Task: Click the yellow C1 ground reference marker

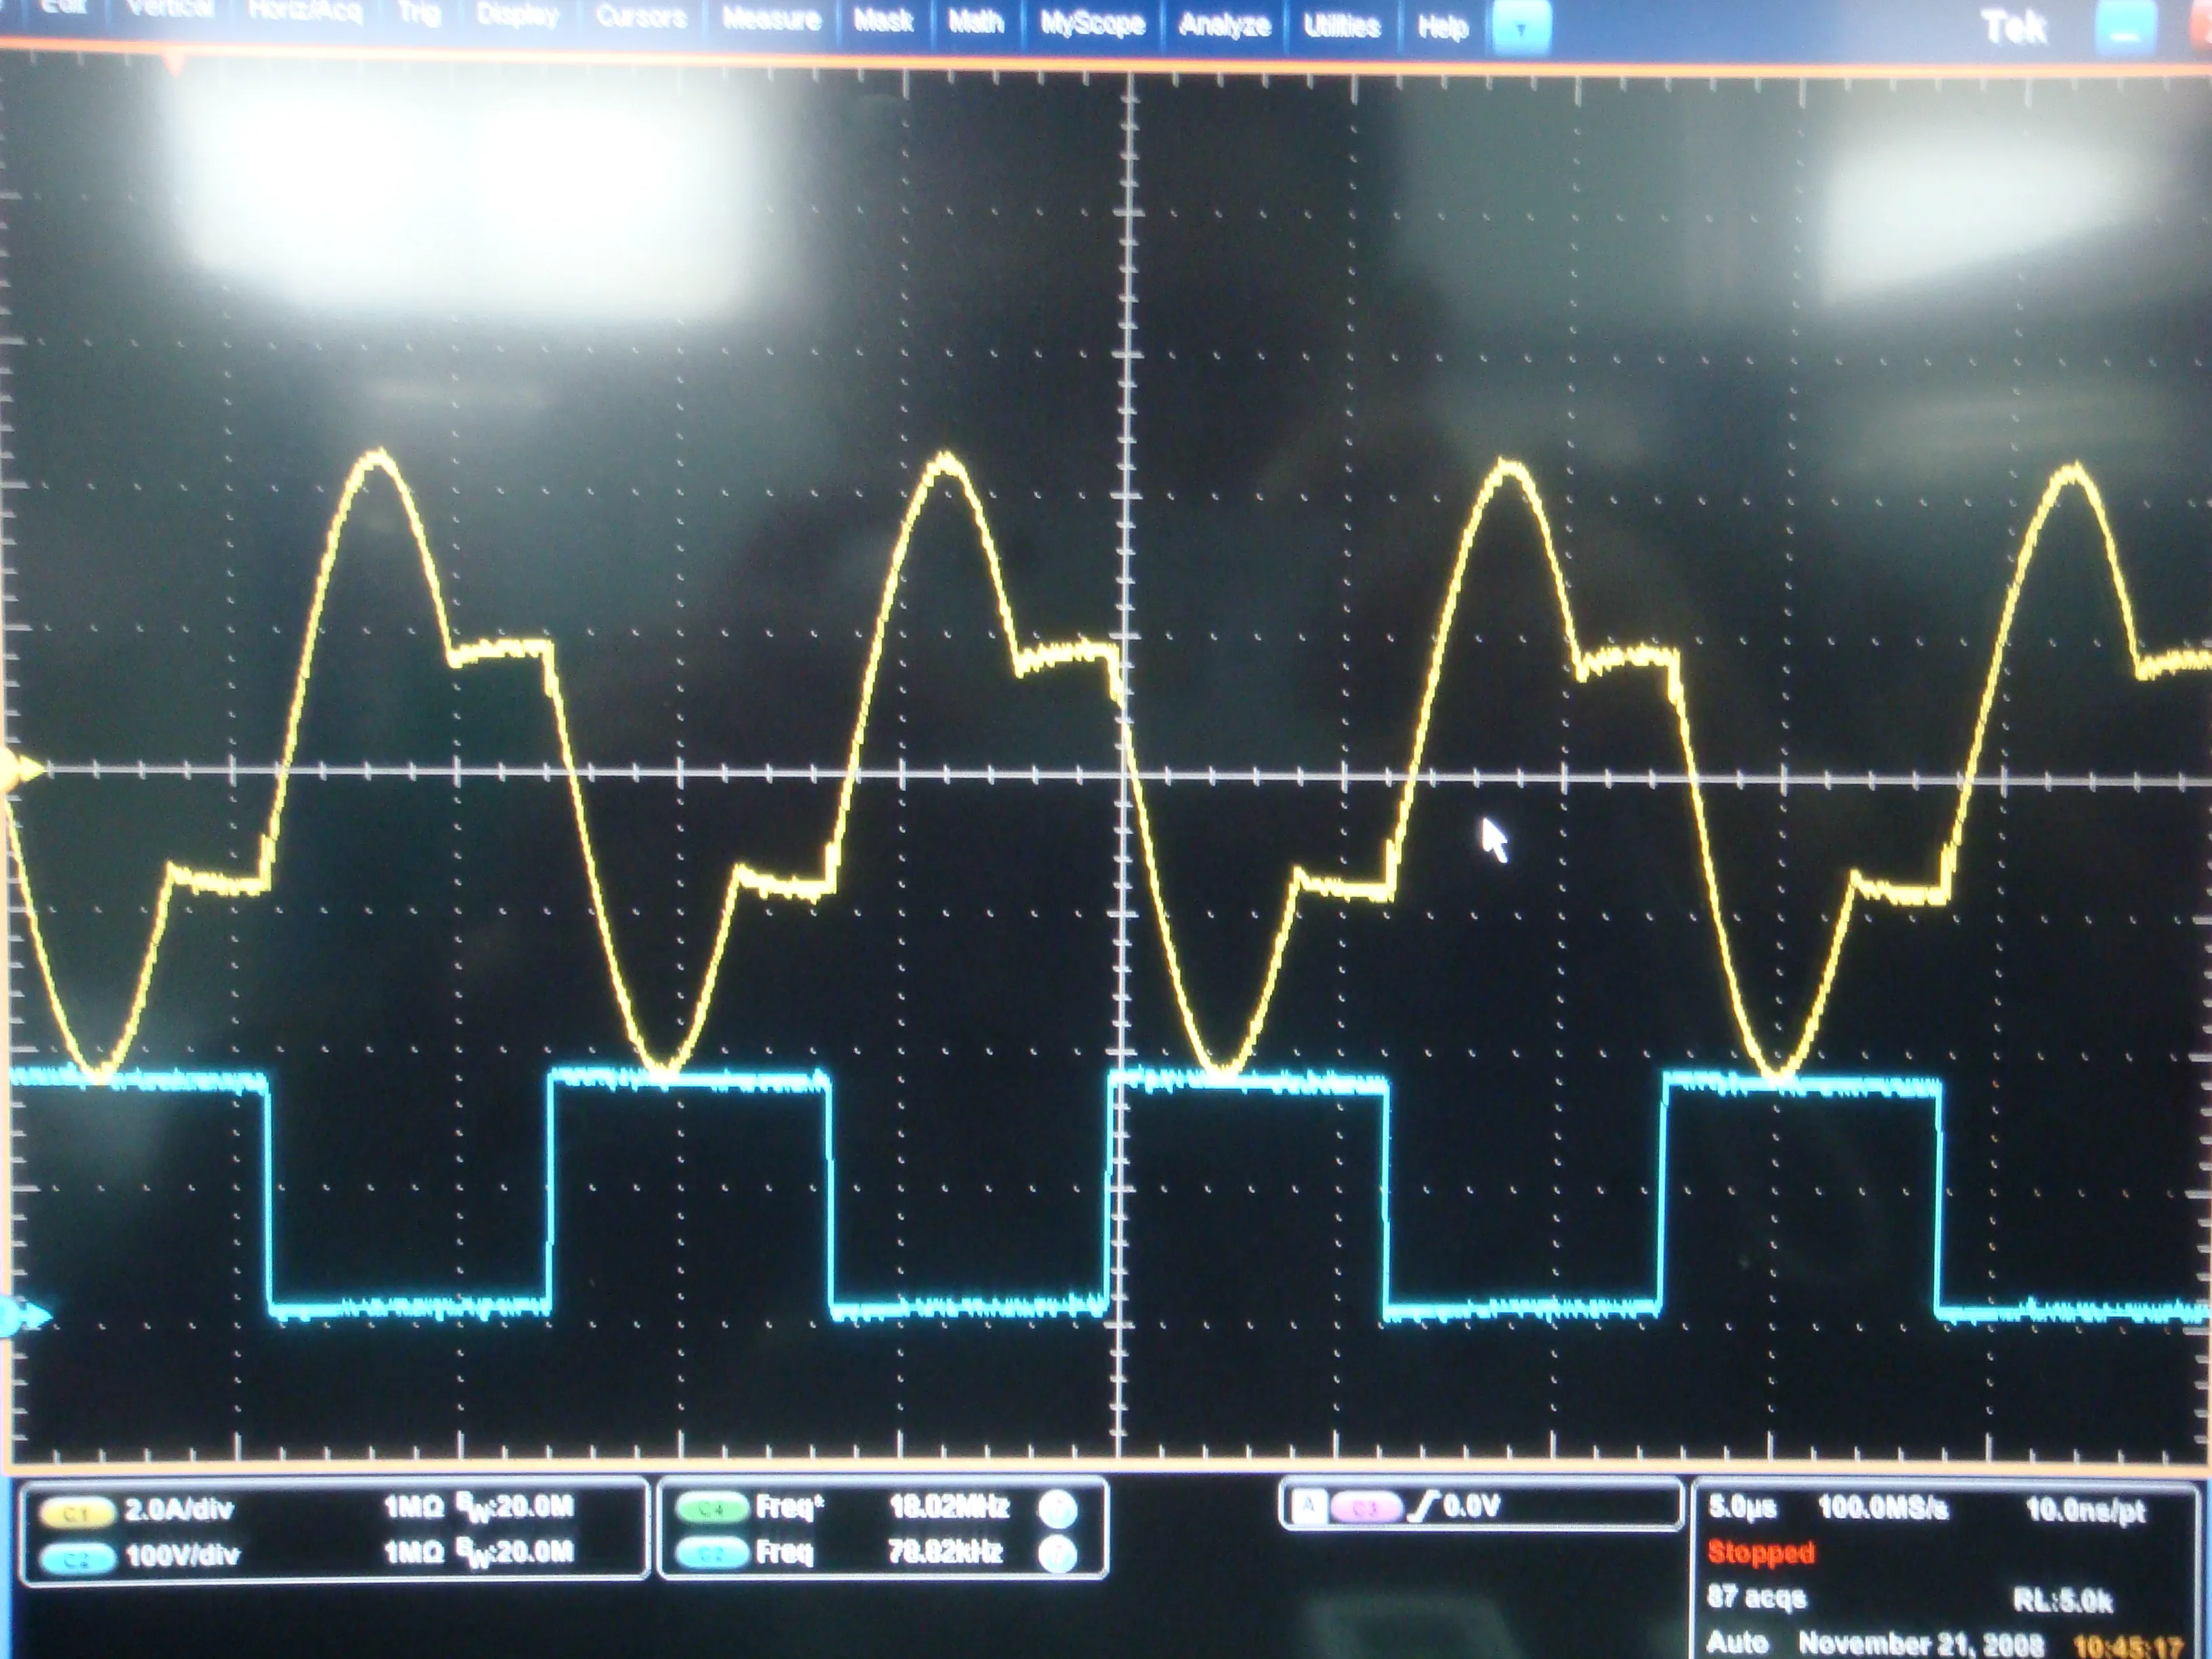Action: click(22, 769)
